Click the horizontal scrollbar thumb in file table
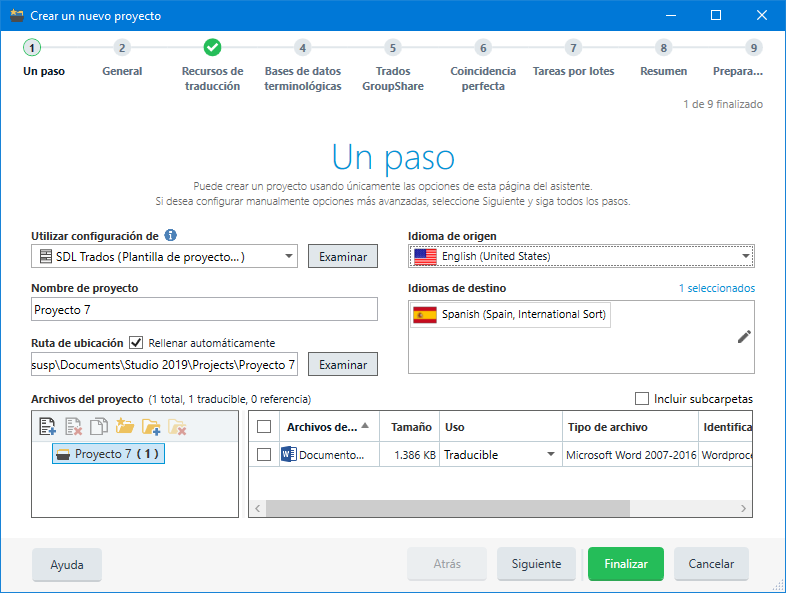The image size is (786, 593). [448, 508]
